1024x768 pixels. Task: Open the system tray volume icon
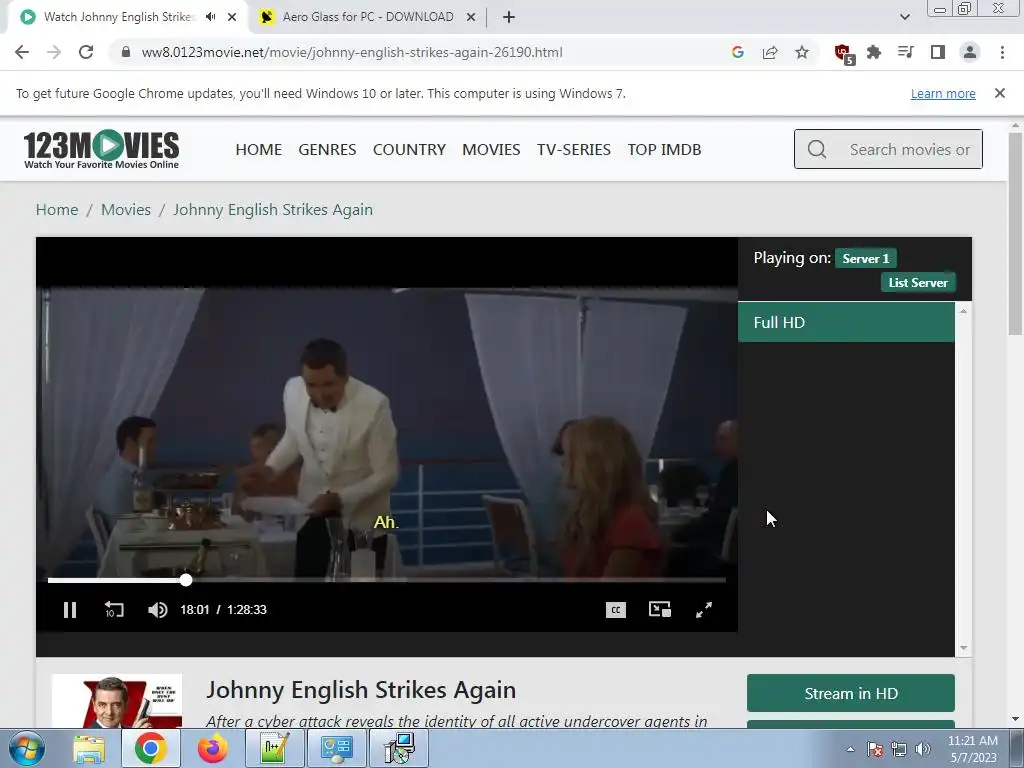(x=923, y=749)
